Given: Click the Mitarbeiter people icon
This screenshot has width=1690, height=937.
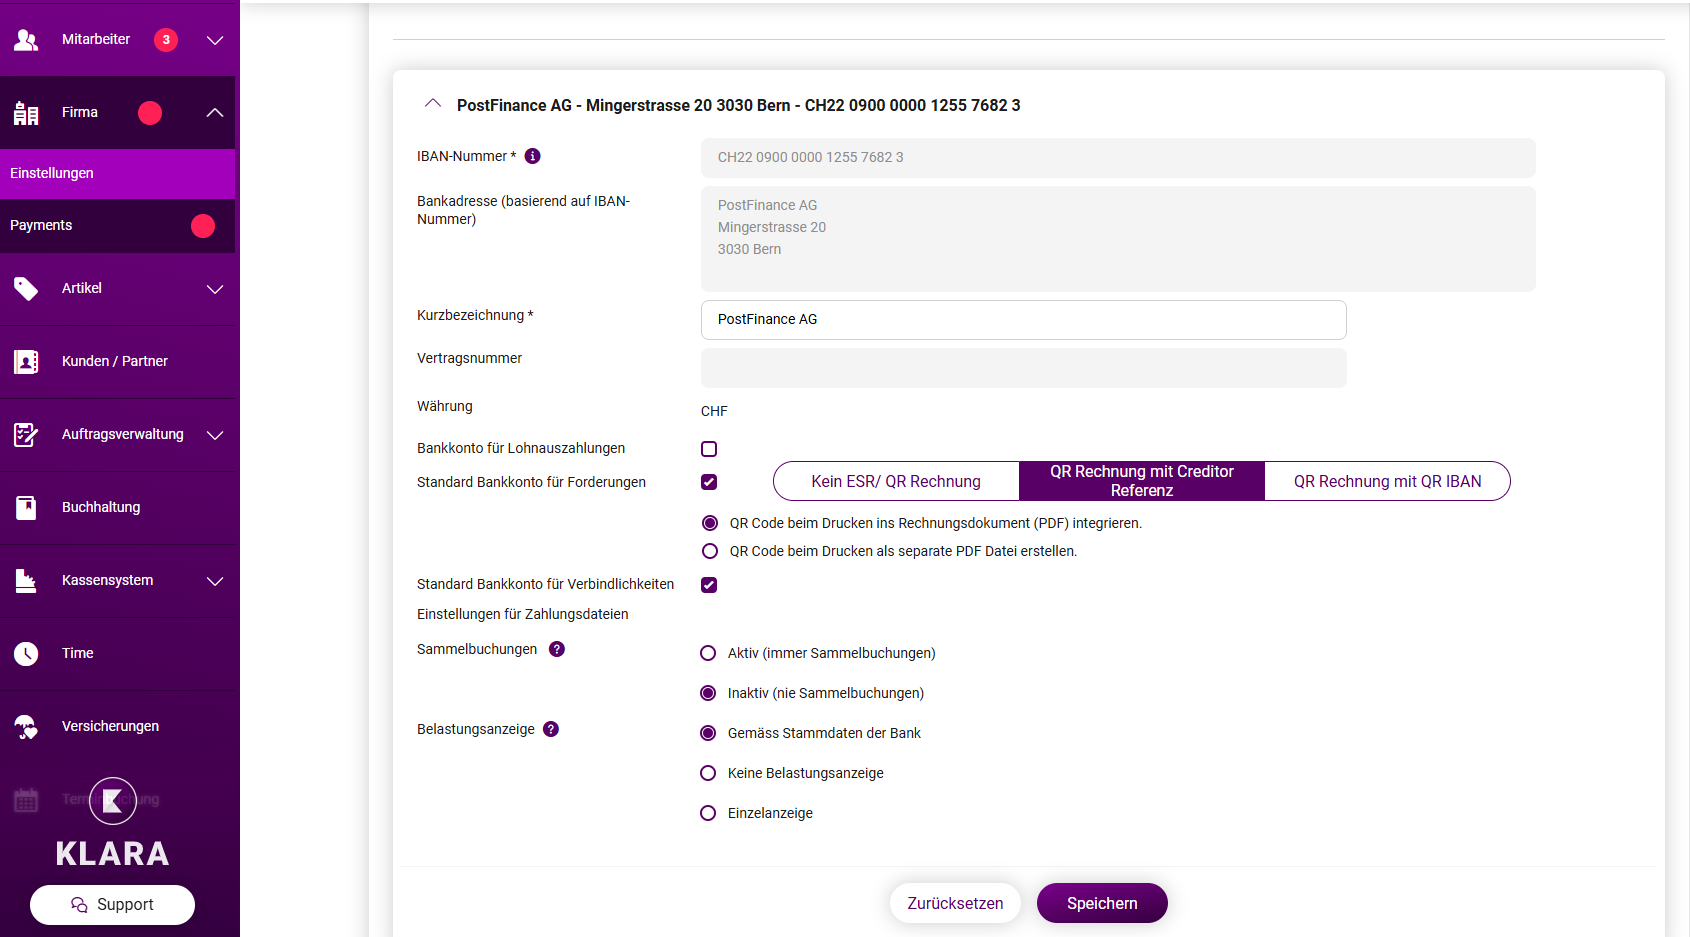Looking at the screenshot, I should pos(26,40).
